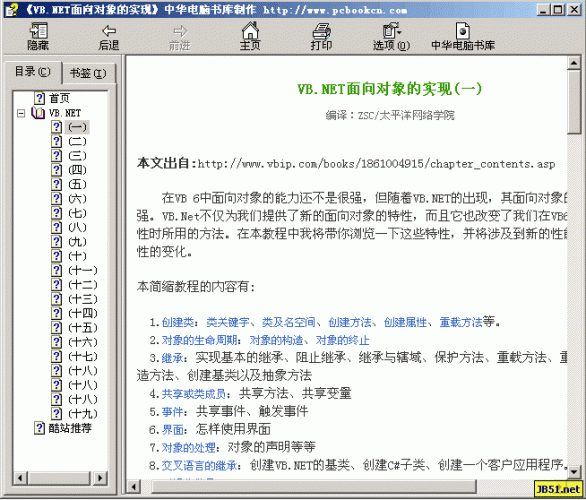Open the 首页 page icon in tree
The image size is (586, 500).
pyautogui.click(x=39, y=98)
